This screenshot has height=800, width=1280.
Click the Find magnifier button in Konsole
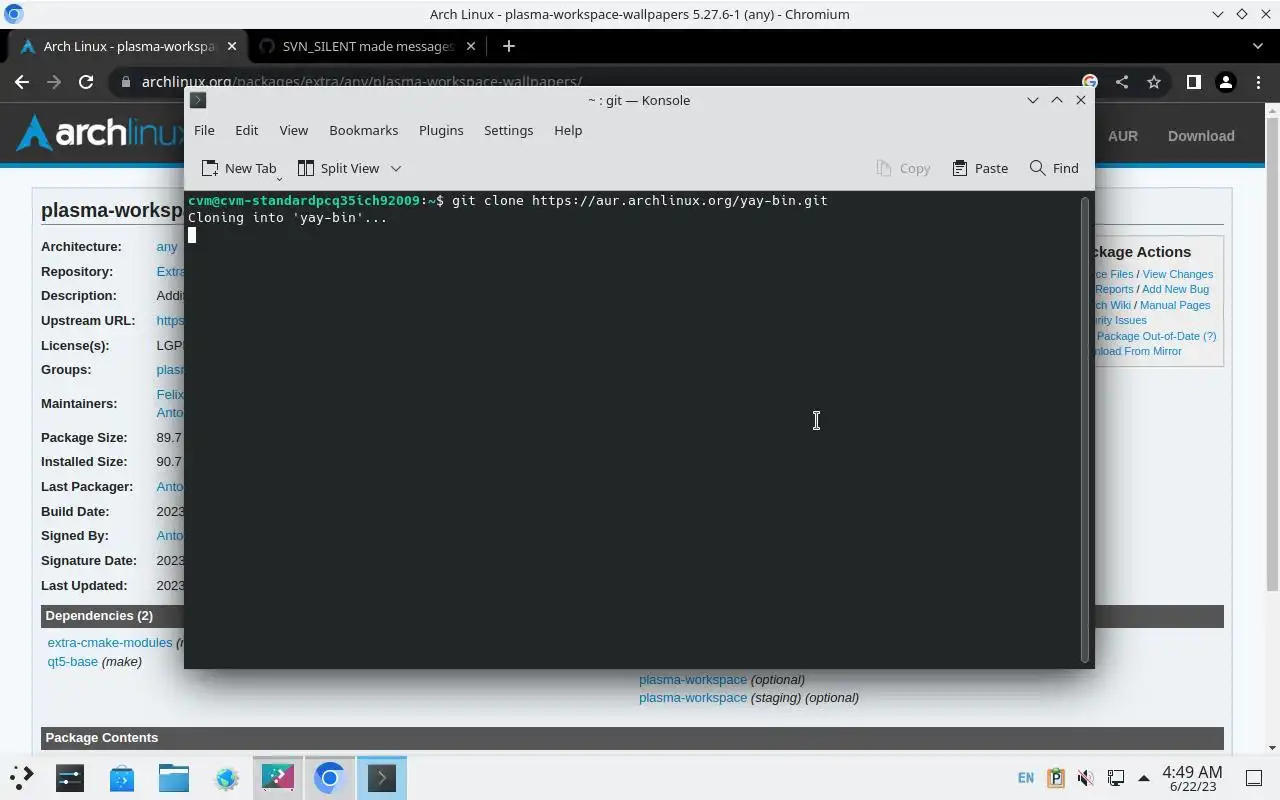point(1054,168)
